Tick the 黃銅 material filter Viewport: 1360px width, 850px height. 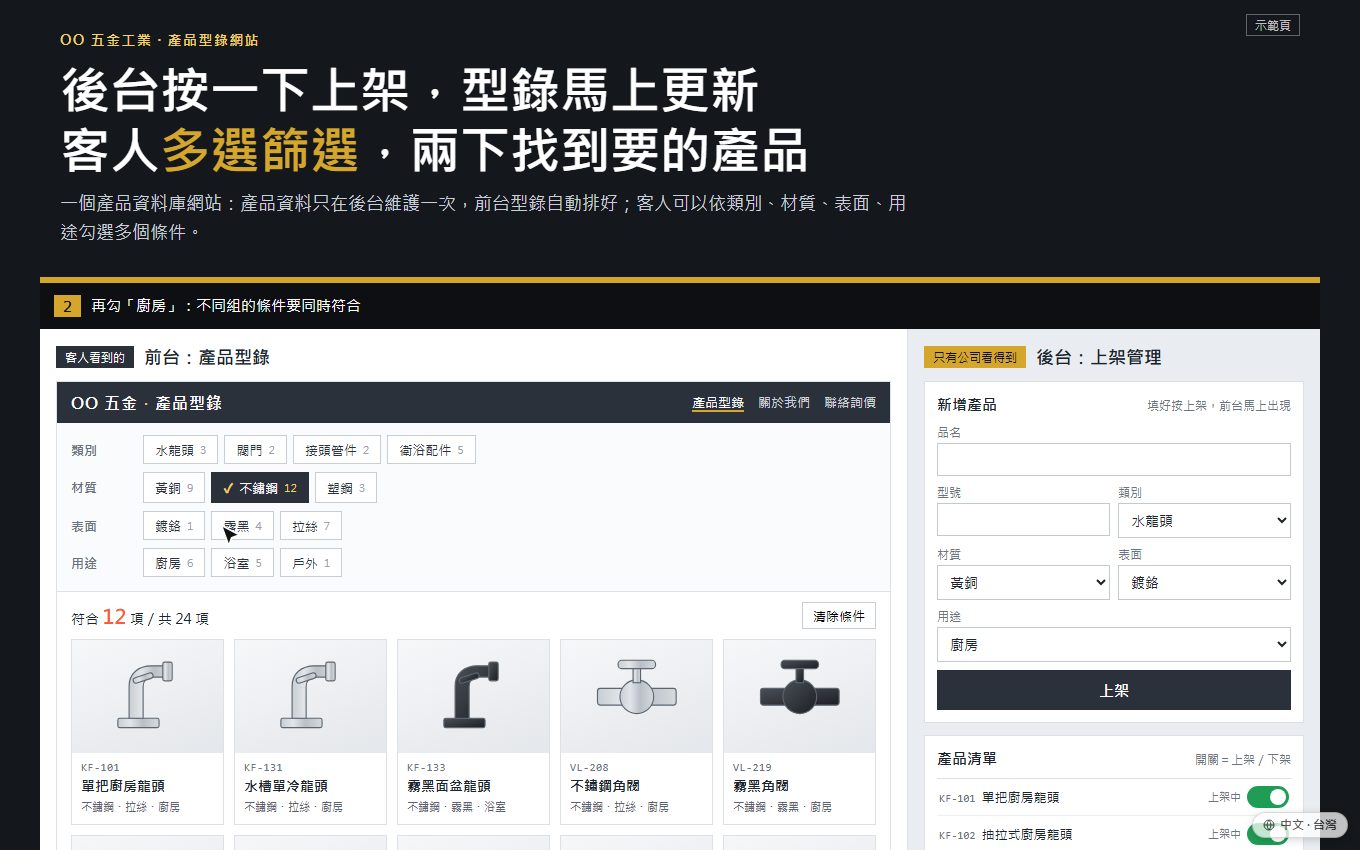(174, 488)
